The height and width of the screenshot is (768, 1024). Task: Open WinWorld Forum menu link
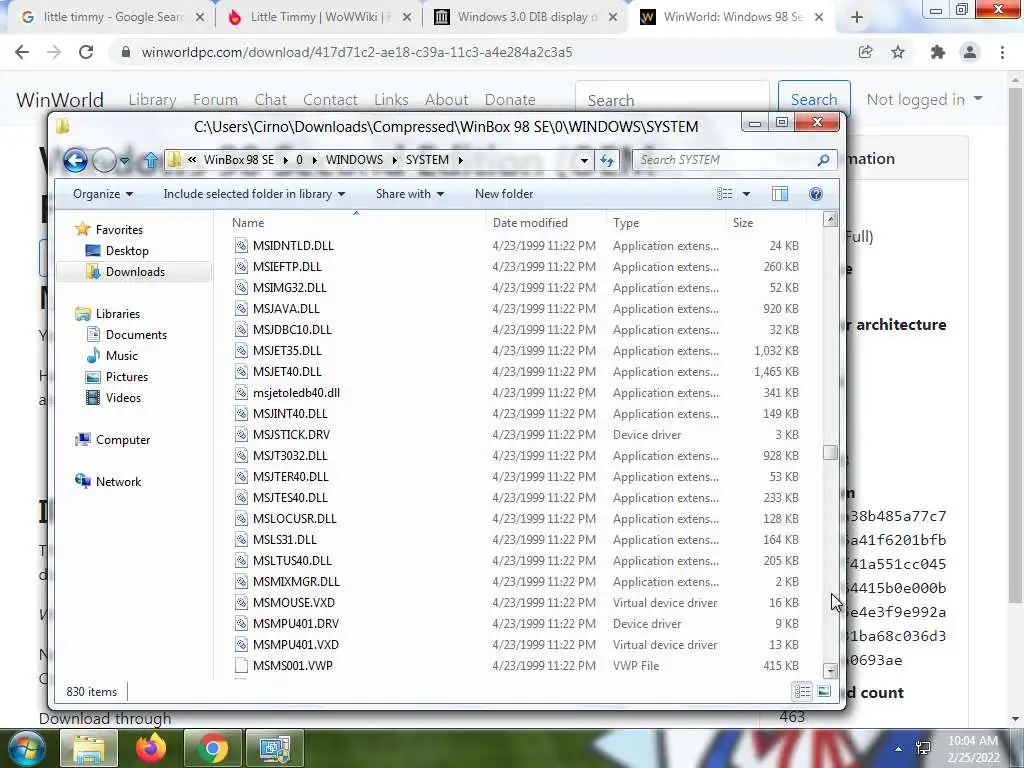tap(215, 99)
